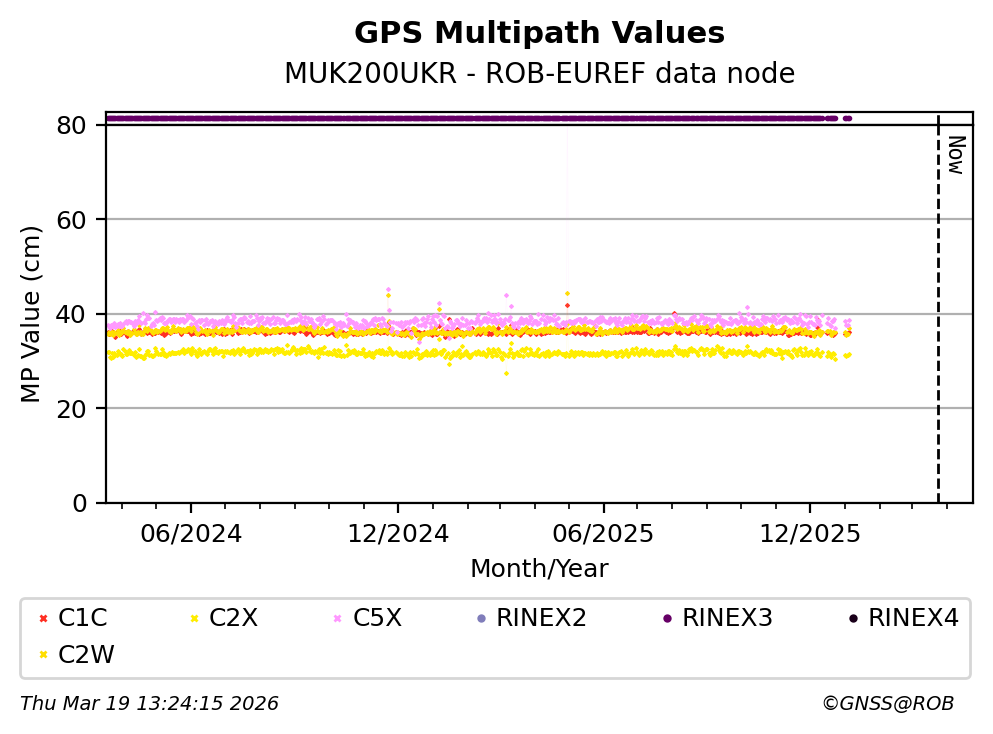Image resolution: width=993 pixels, height=734 pixels.
Task: Click the RINEX2 legend dot
Action: tap(481, 618)
